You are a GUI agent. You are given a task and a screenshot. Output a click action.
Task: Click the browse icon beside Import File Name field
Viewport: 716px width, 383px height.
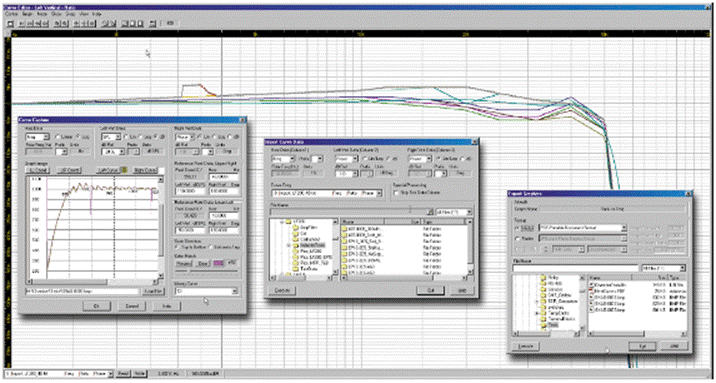coord(430,212)
